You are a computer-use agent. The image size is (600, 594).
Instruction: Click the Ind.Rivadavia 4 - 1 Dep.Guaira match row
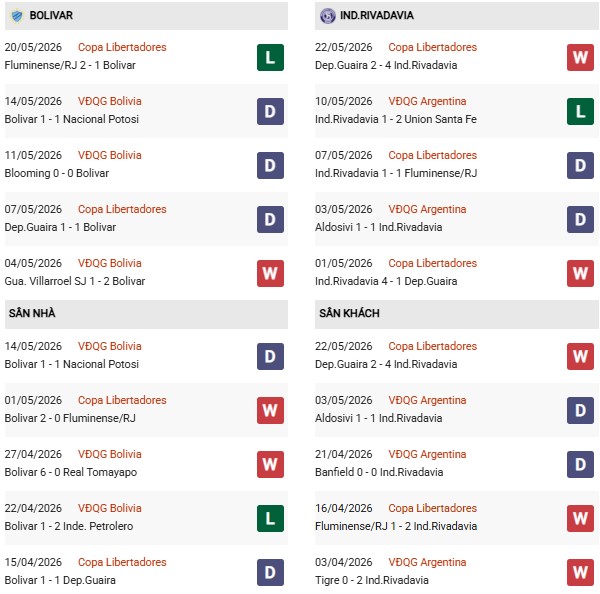coord(456,273)
